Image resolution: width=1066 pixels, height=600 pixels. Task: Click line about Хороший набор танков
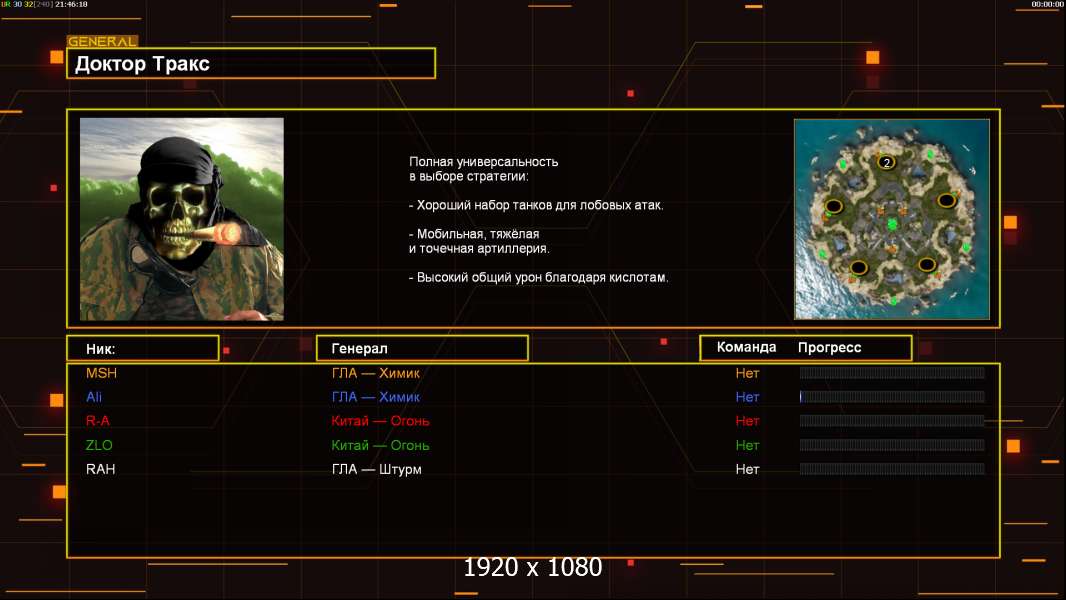pyautogui.click(x=536, y=205)
